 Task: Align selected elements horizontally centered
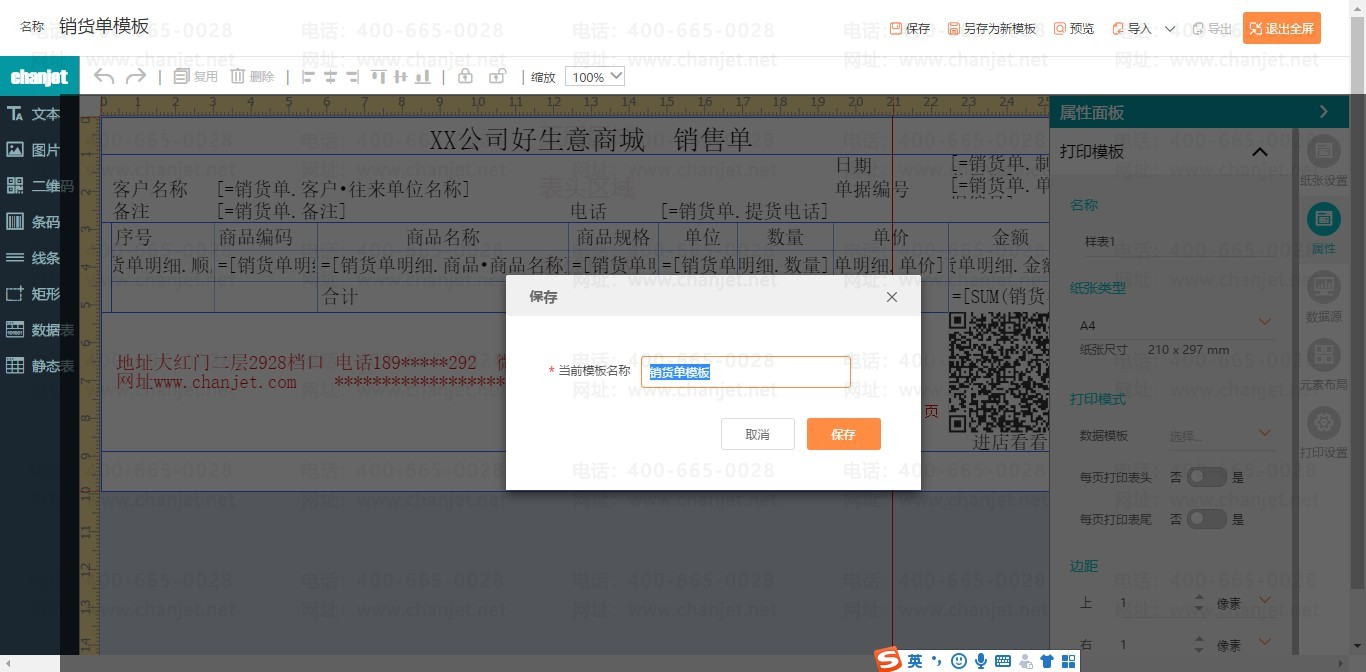click(x=330, y=76)
